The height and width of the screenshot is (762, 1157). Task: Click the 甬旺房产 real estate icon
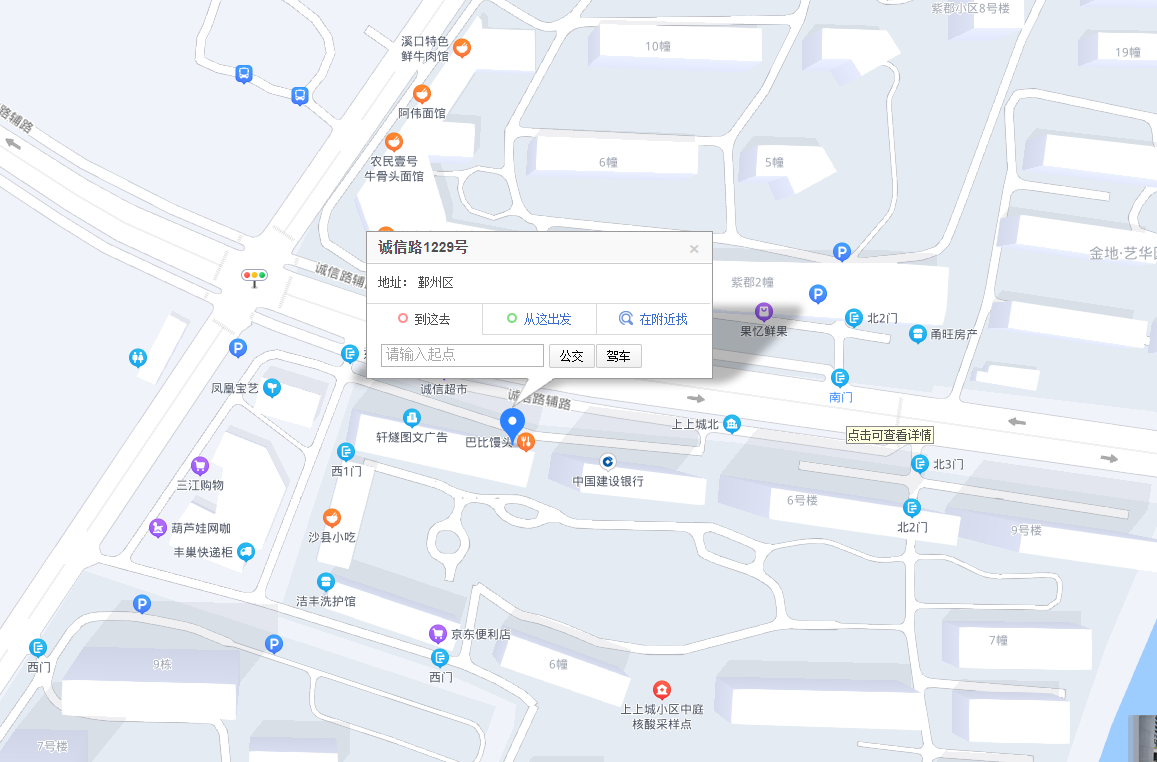pyautogui.click(x=917, y=333)
